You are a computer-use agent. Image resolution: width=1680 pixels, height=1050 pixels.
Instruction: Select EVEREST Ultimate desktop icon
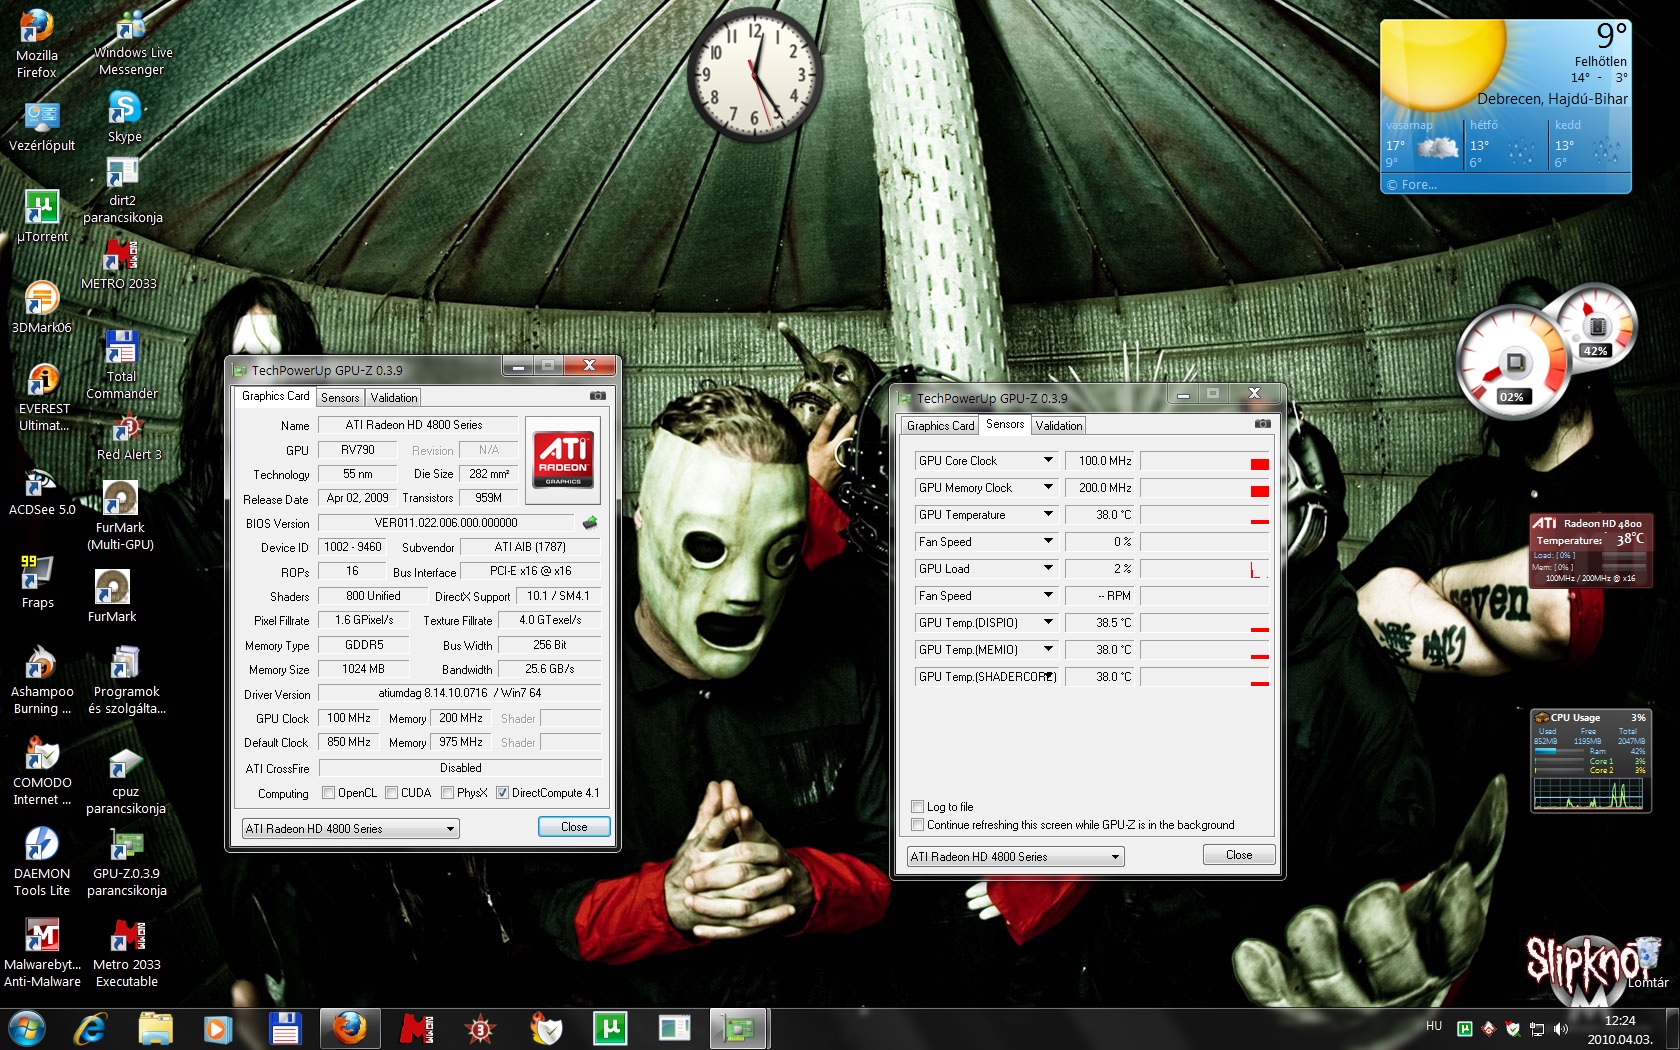click(x=44, y=397)
